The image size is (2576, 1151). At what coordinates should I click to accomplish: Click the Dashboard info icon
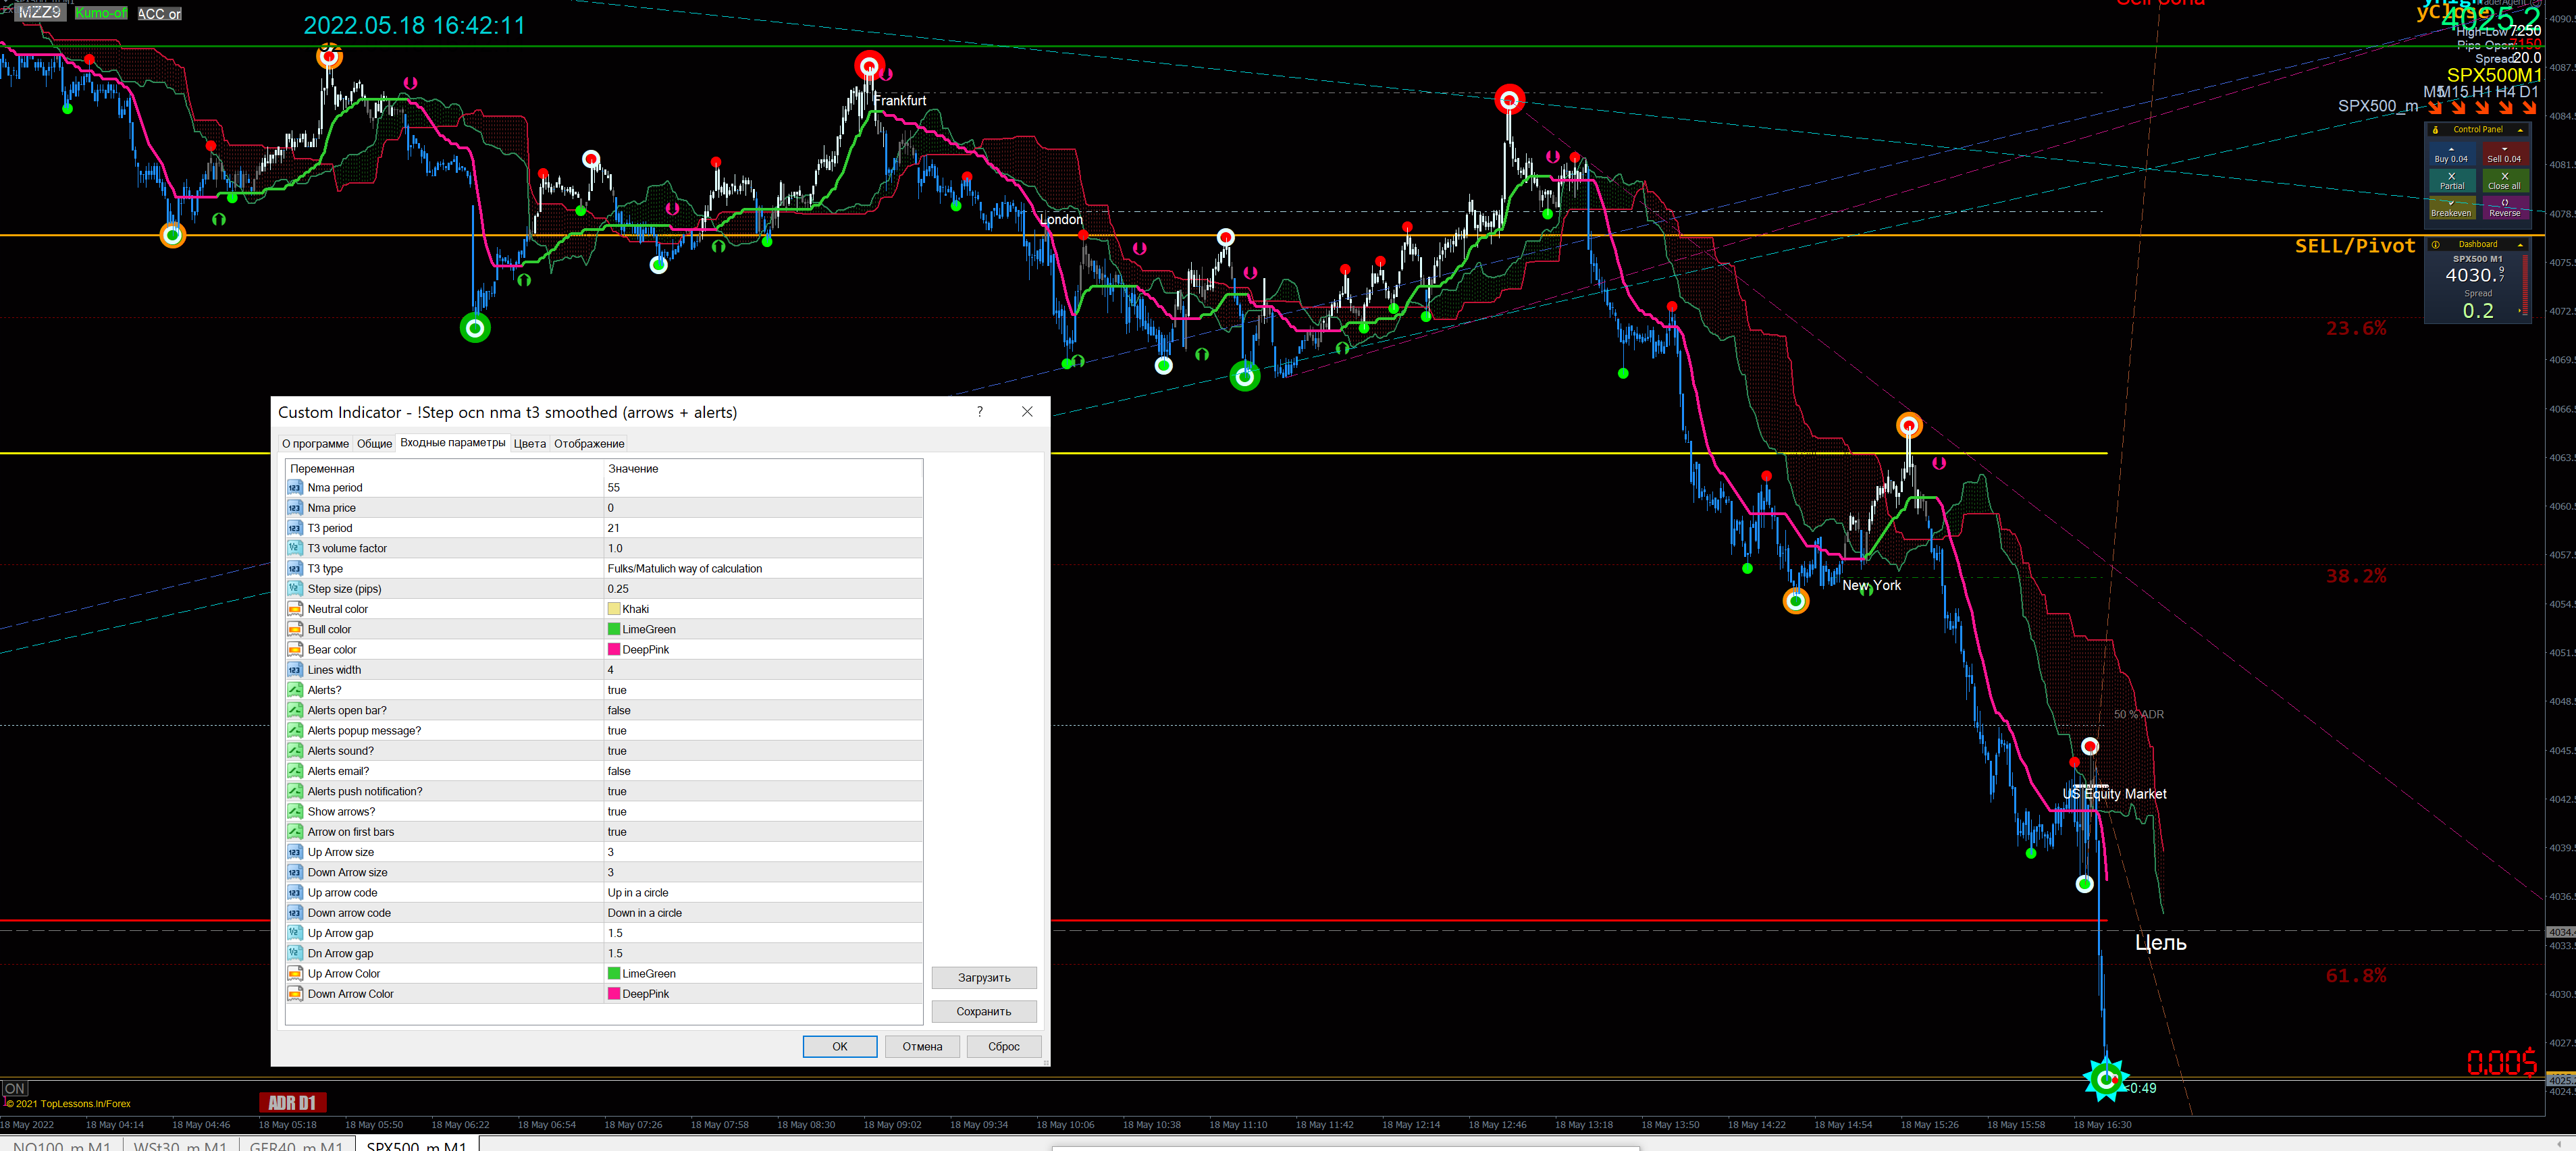[2436, 244]
